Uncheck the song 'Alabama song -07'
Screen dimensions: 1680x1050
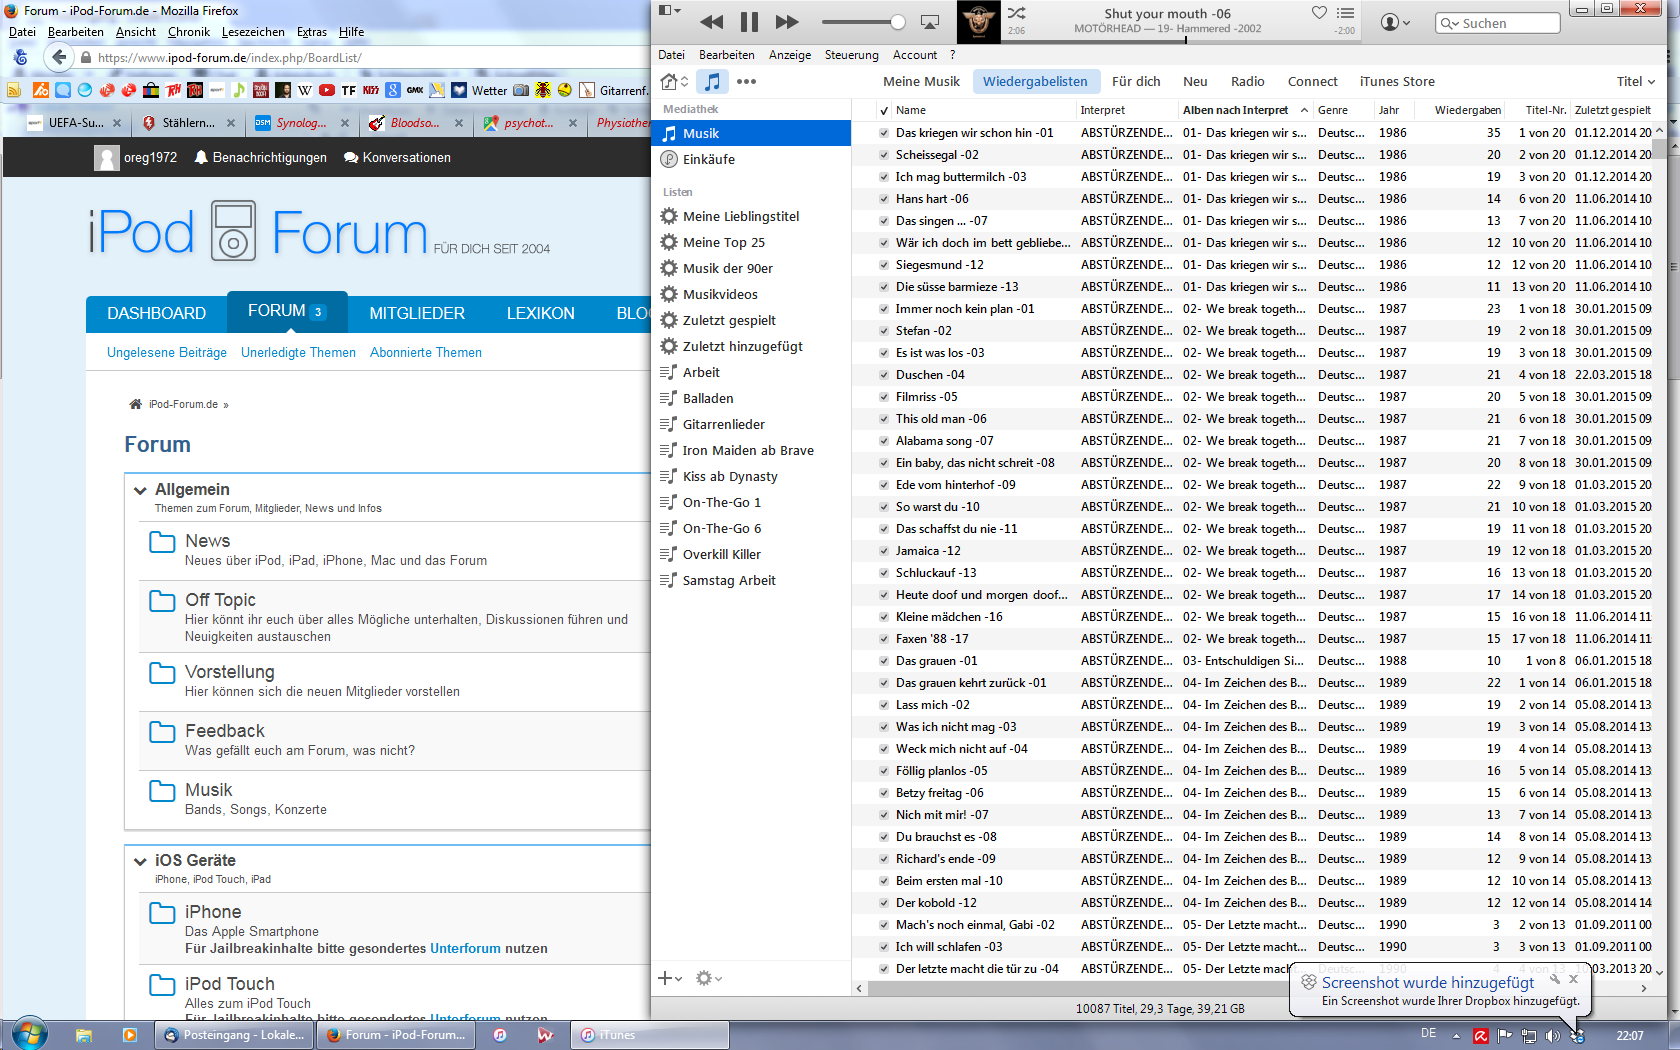click(884, 441)
